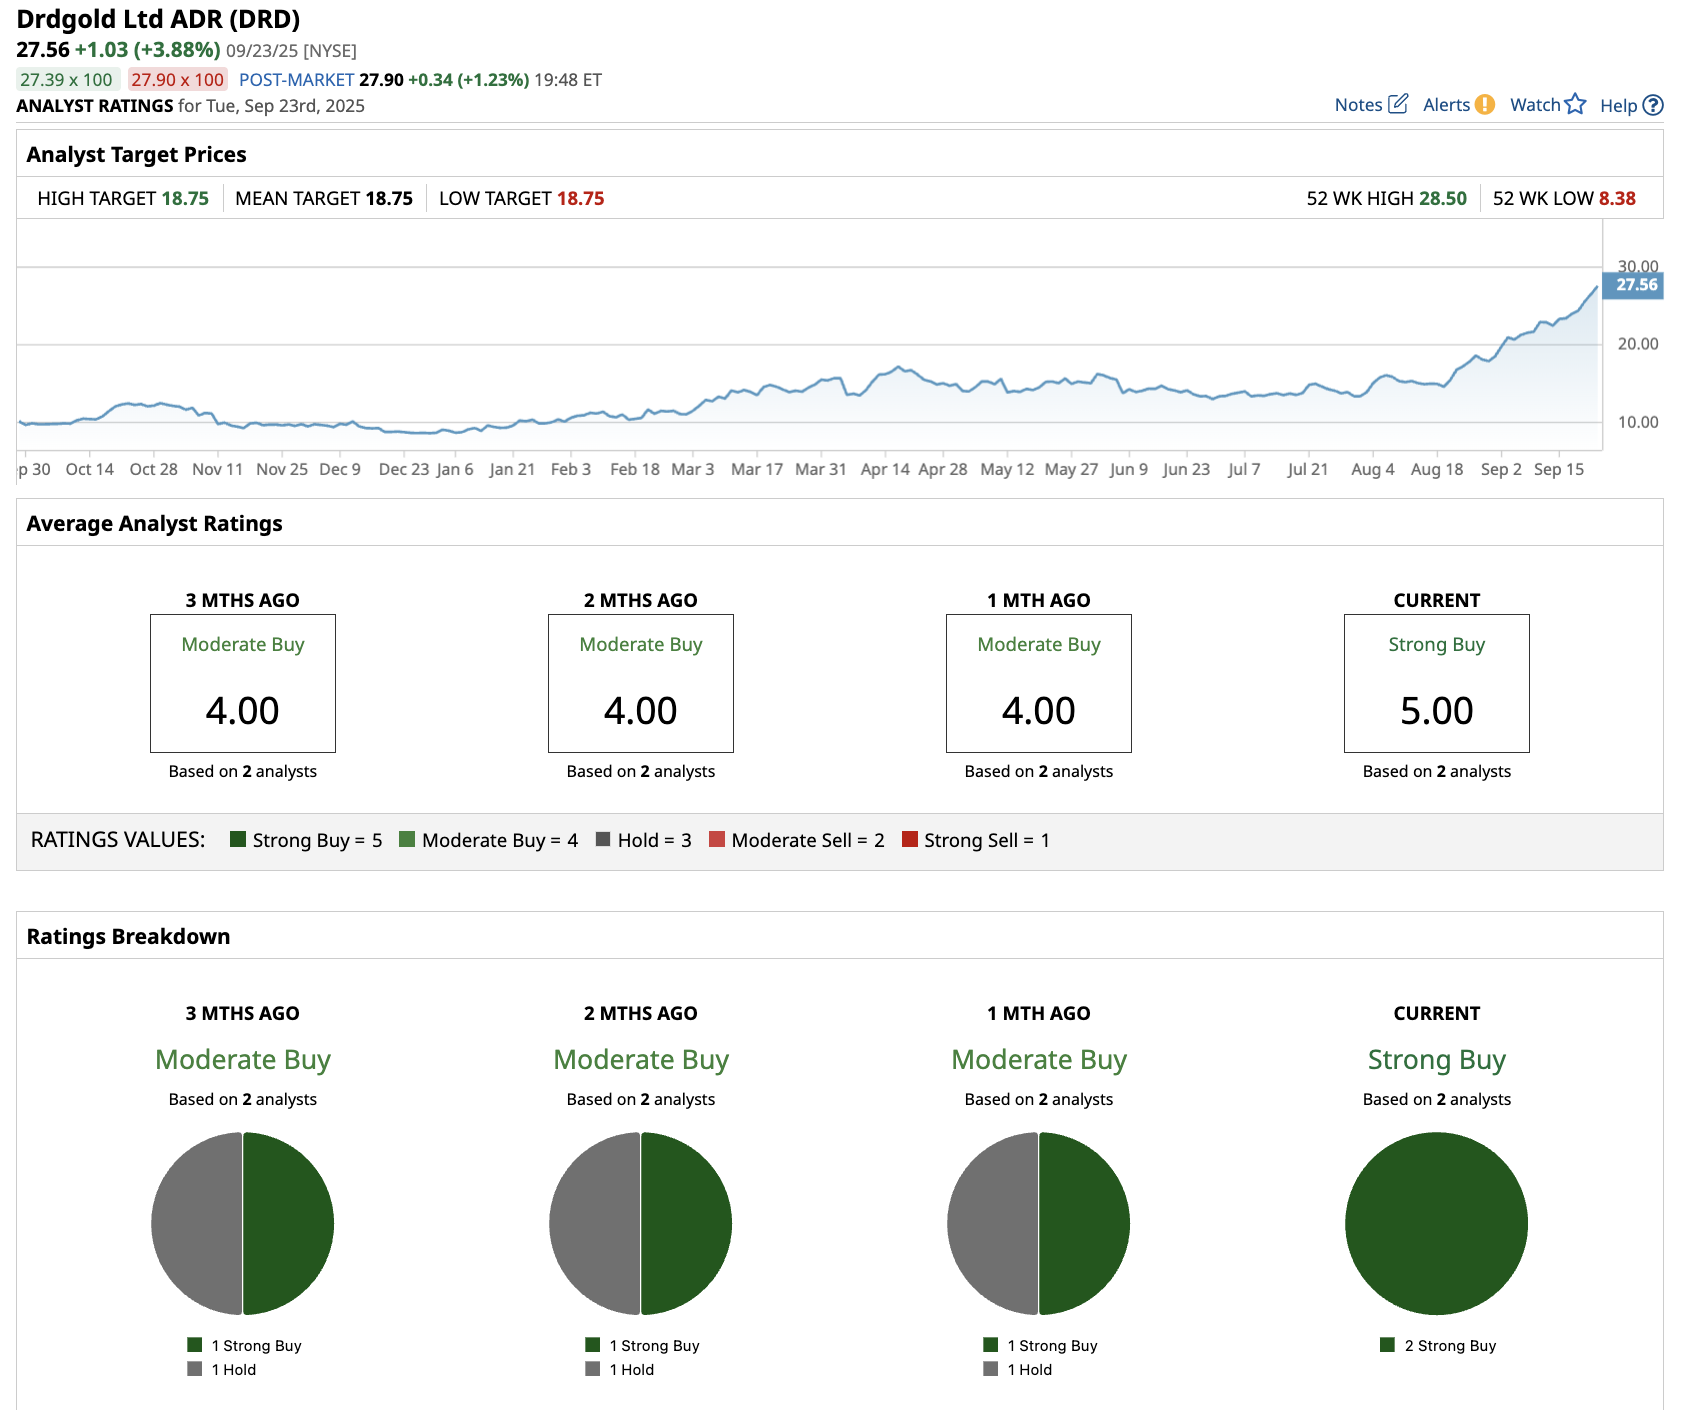Screen dimensions: 1708x1410
Task: Add stock via Watch link
Action: click(x=1535, y=105)
